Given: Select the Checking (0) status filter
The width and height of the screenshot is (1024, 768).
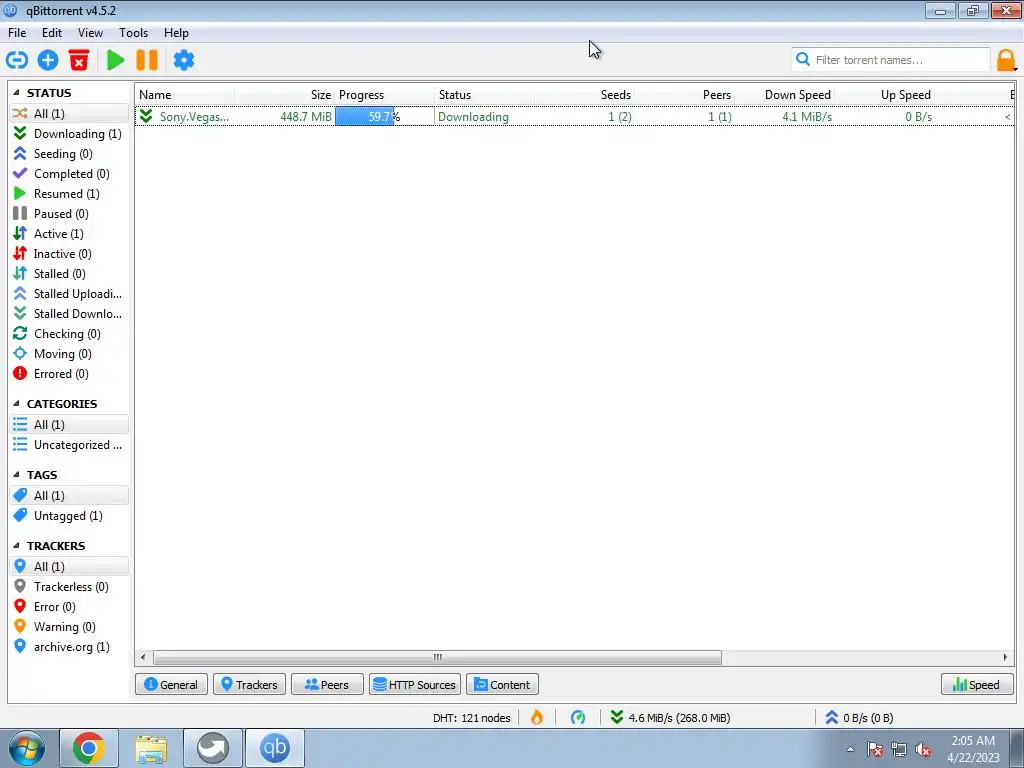Looking at the screenshot, I should point(68,334).
